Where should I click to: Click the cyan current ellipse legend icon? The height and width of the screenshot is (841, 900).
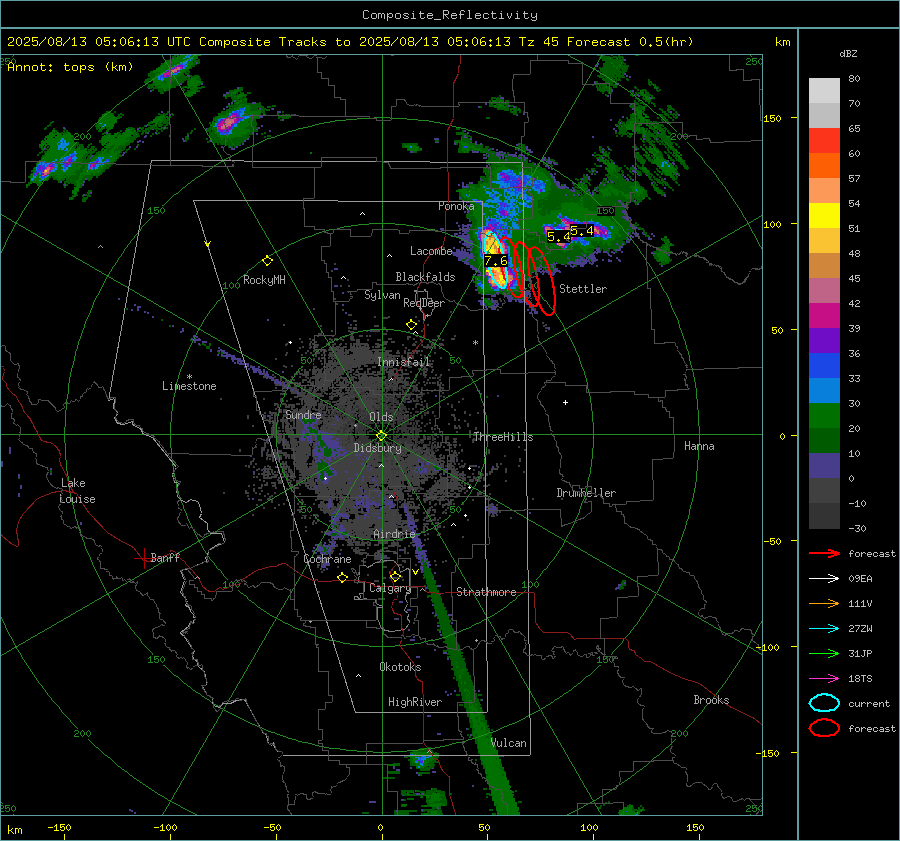click(x=824, y=703)
